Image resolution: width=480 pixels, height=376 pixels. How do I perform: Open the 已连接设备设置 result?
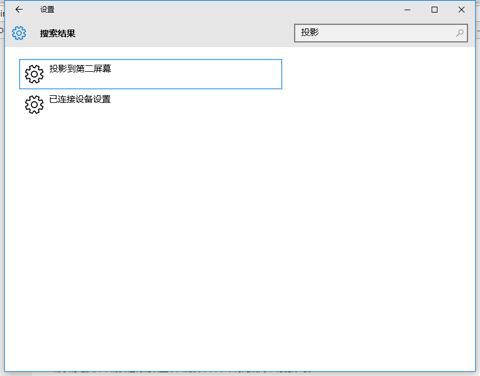point(150,104)
